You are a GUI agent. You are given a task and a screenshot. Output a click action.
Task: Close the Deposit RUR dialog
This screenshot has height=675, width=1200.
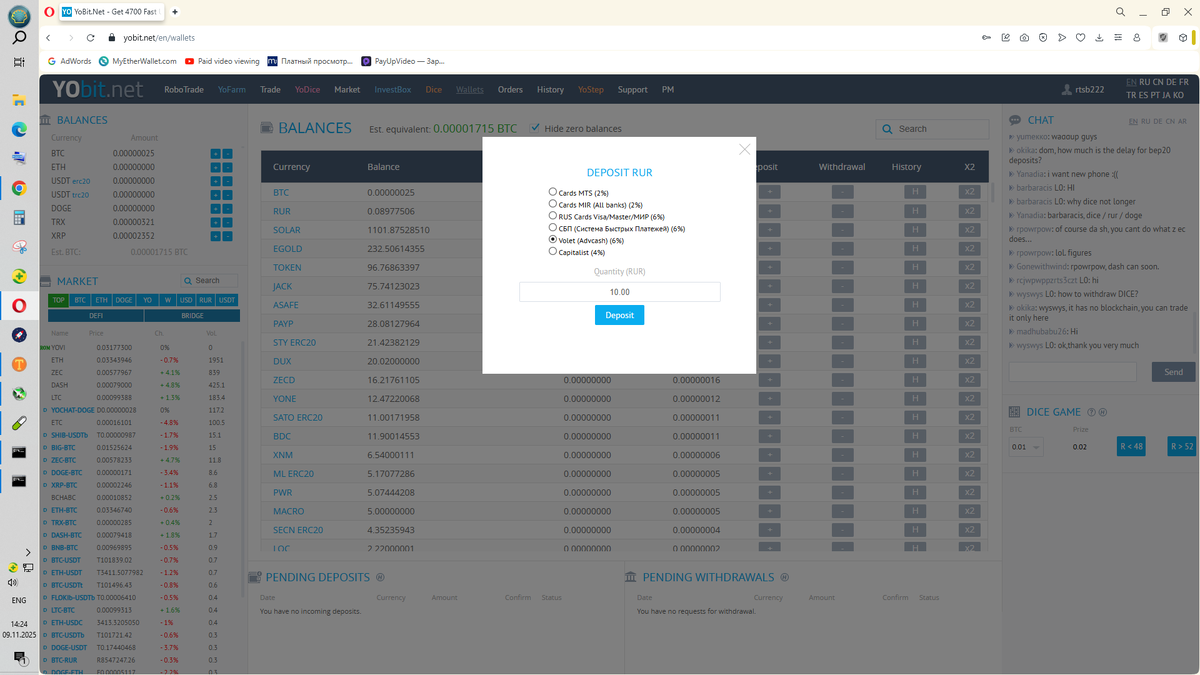744,149
